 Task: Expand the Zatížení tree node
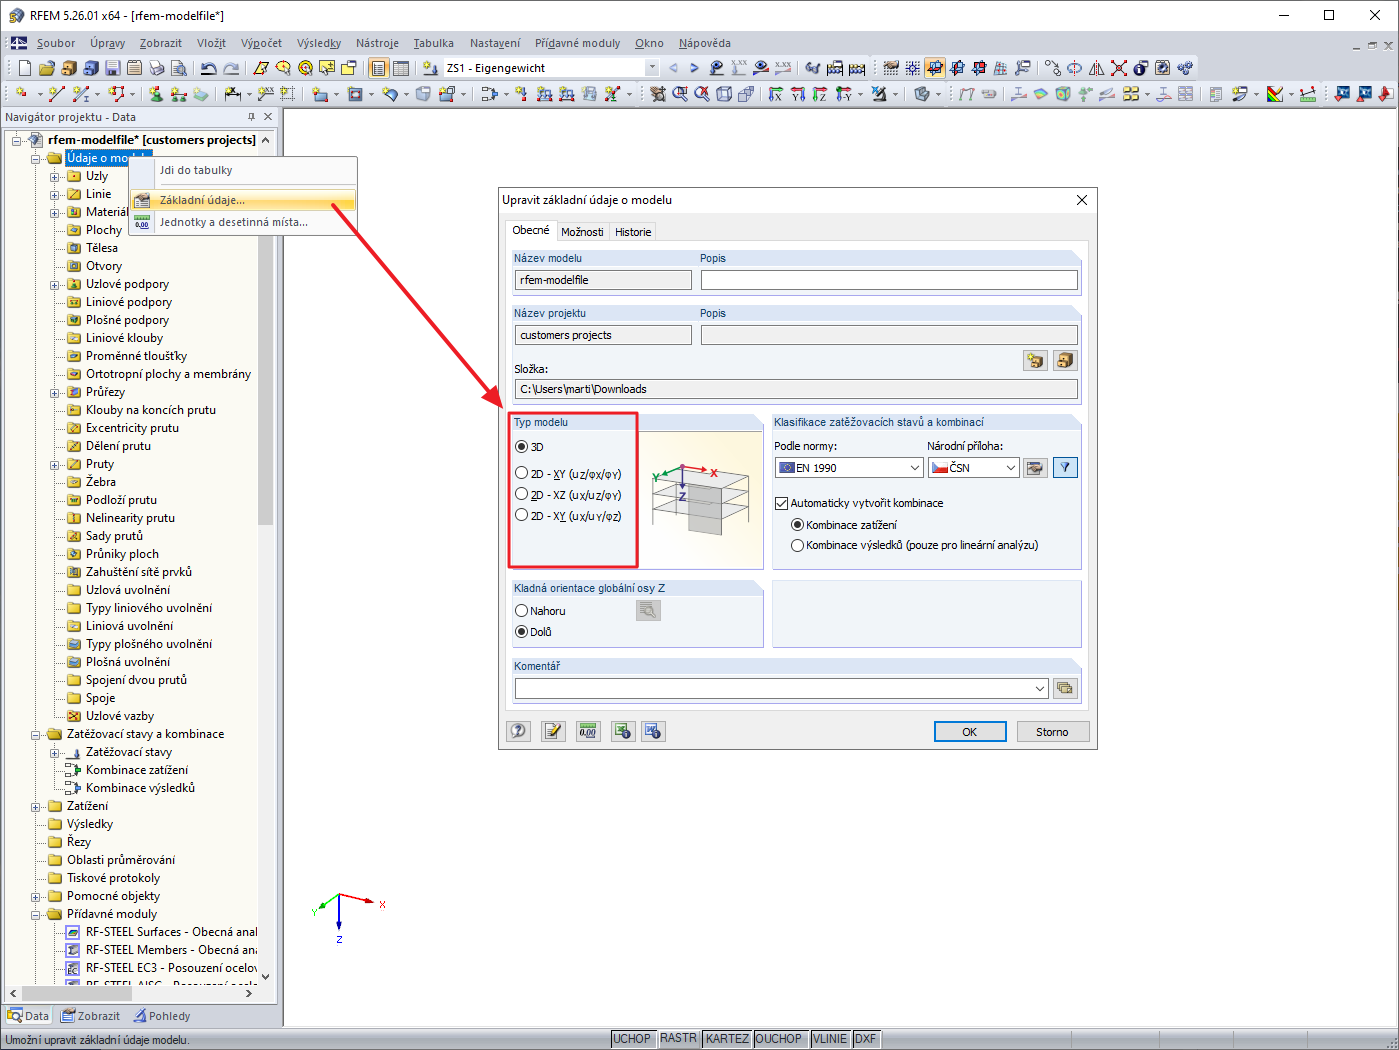pos(36,807)
